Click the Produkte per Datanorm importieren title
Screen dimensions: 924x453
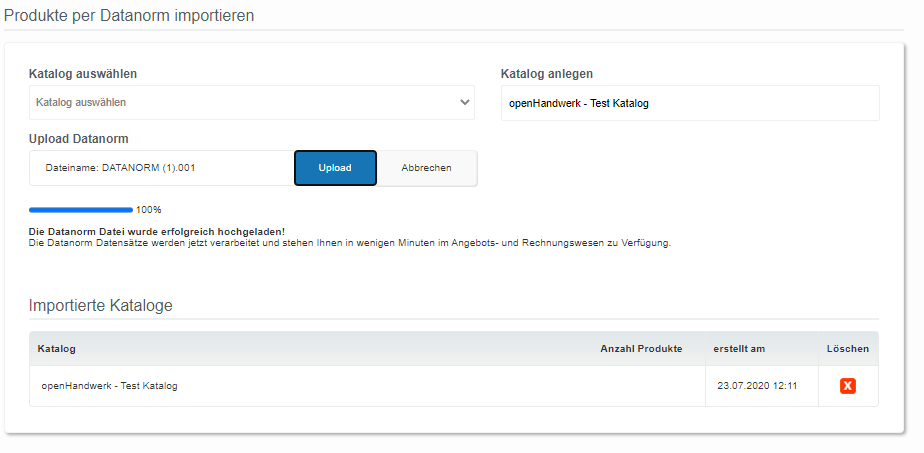(129, 15)
